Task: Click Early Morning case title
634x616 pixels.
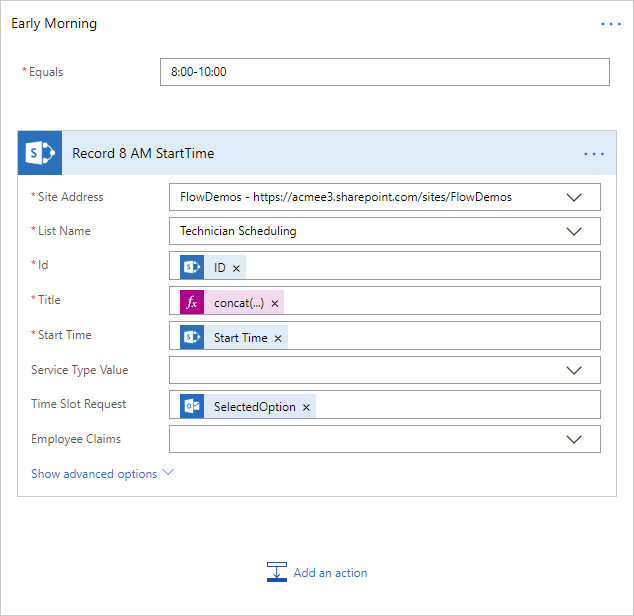Action: click(x=54, y=23)
